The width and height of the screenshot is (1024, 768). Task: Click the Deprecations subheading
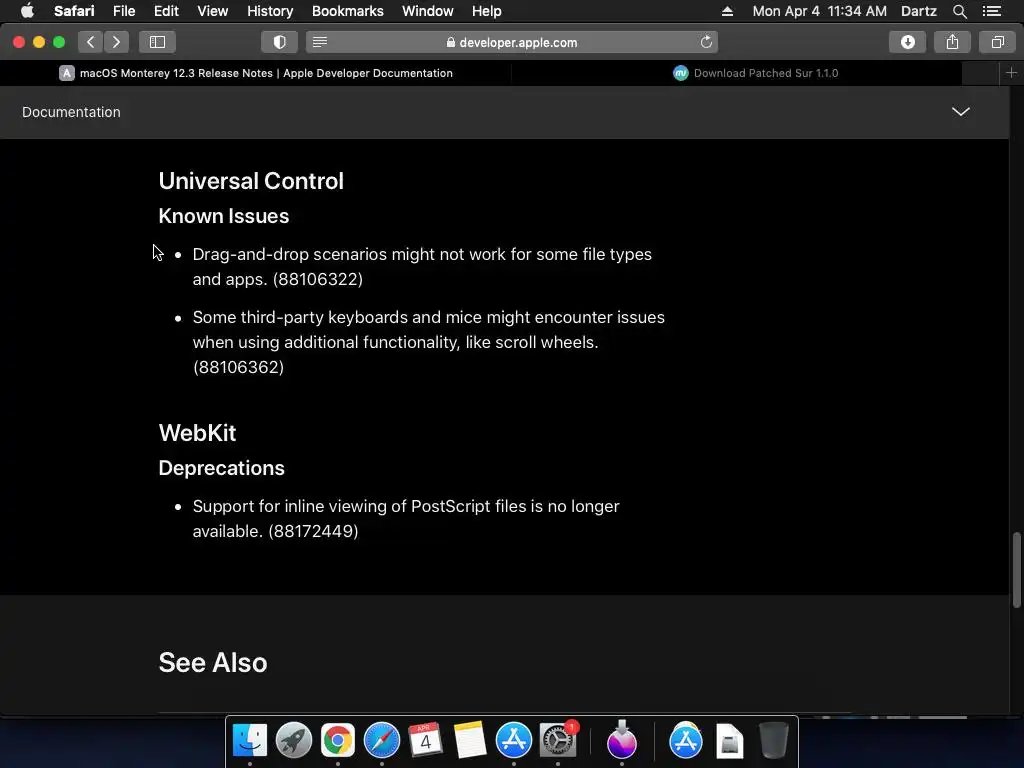221,468
